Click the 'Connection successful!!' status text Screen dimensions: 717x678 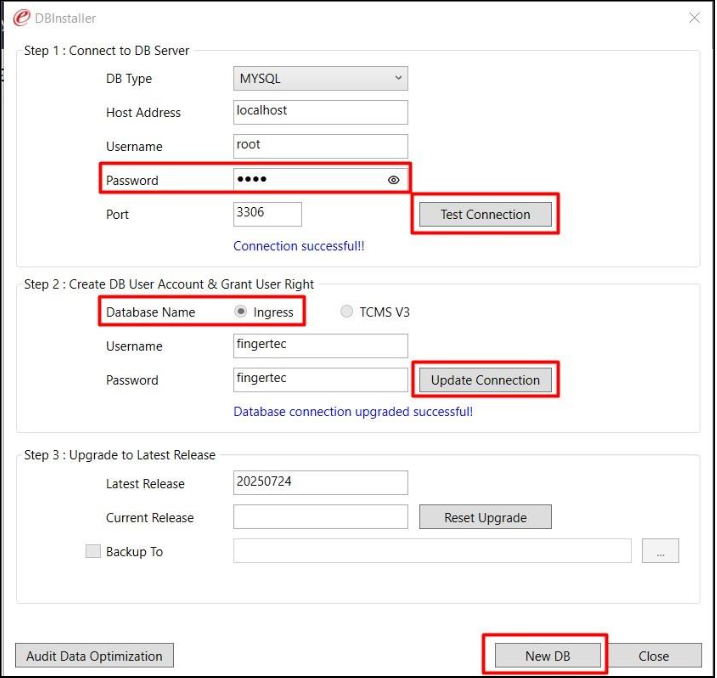coord(299,246)
